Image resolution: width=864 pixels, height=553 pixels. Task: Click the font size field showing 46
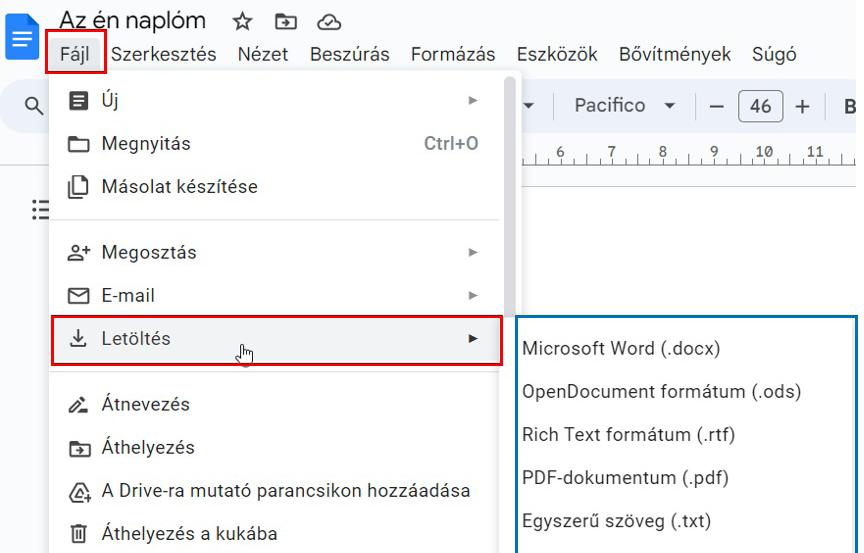[760, 106]
